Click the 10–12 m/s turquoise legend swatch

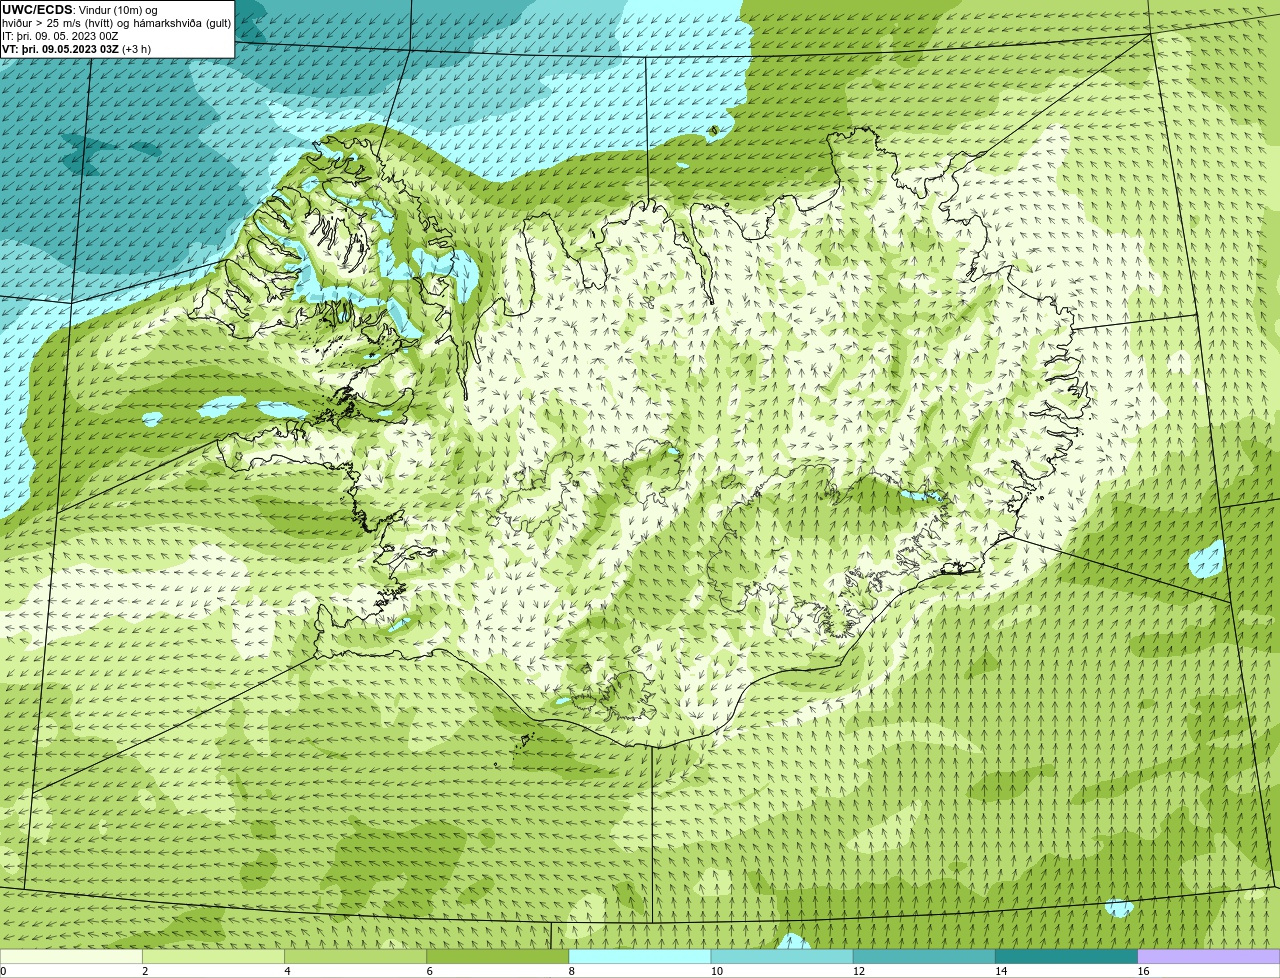pyautogui.click(x=782, y=957)
